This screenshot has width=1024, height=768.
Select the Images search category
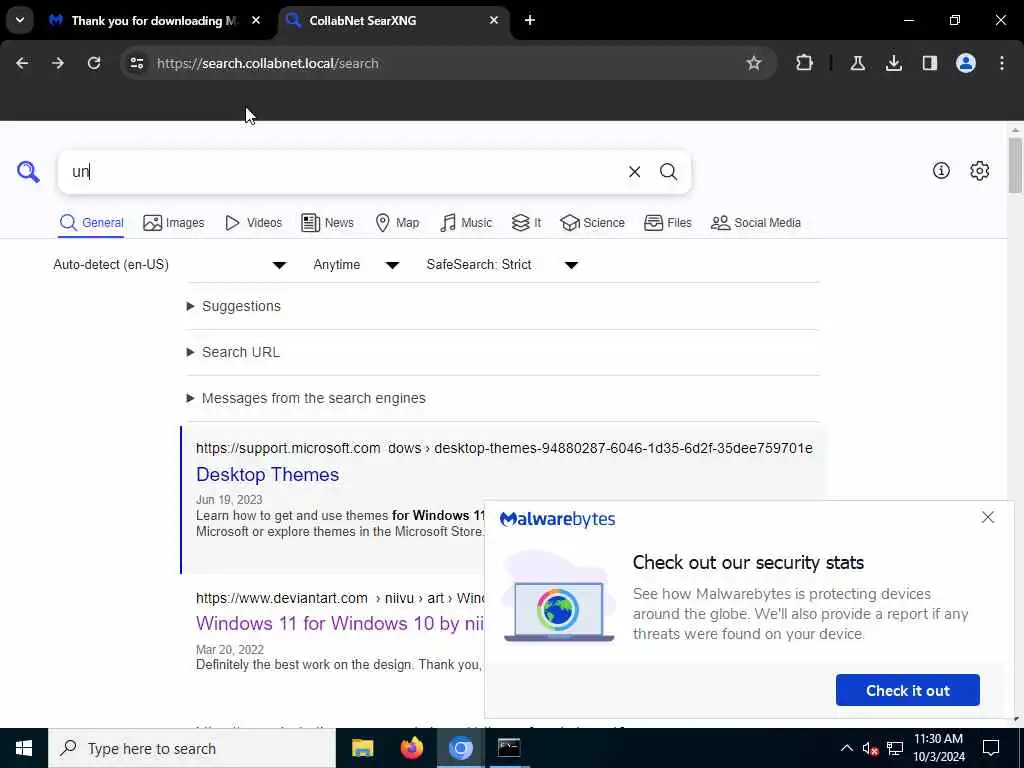[174, 223]
